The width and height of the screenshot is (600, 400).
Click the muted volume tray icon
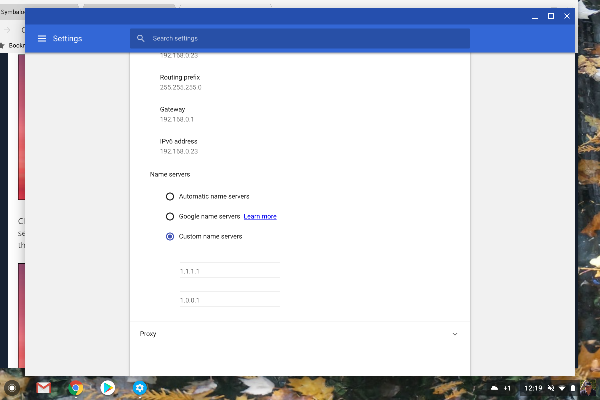pos(549,387)
